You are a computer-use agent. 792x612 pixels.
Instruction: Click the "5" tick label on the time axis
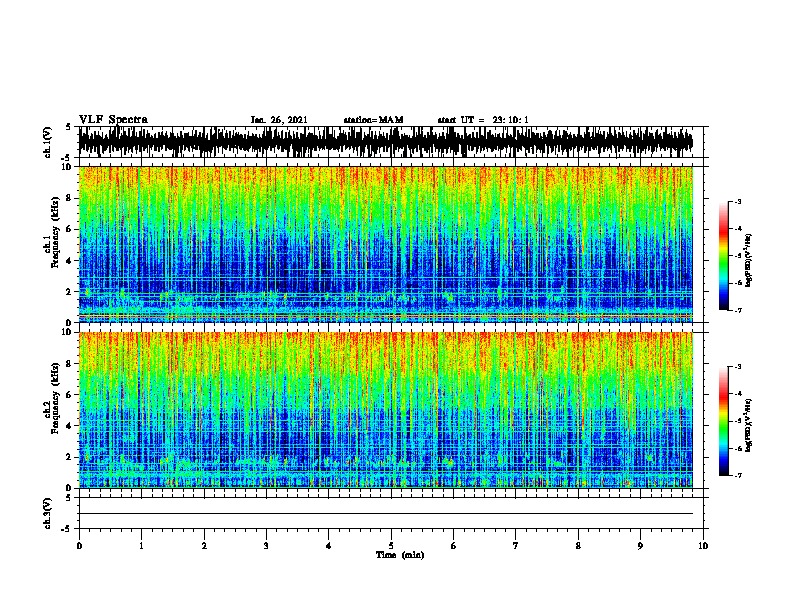(391, 546)
